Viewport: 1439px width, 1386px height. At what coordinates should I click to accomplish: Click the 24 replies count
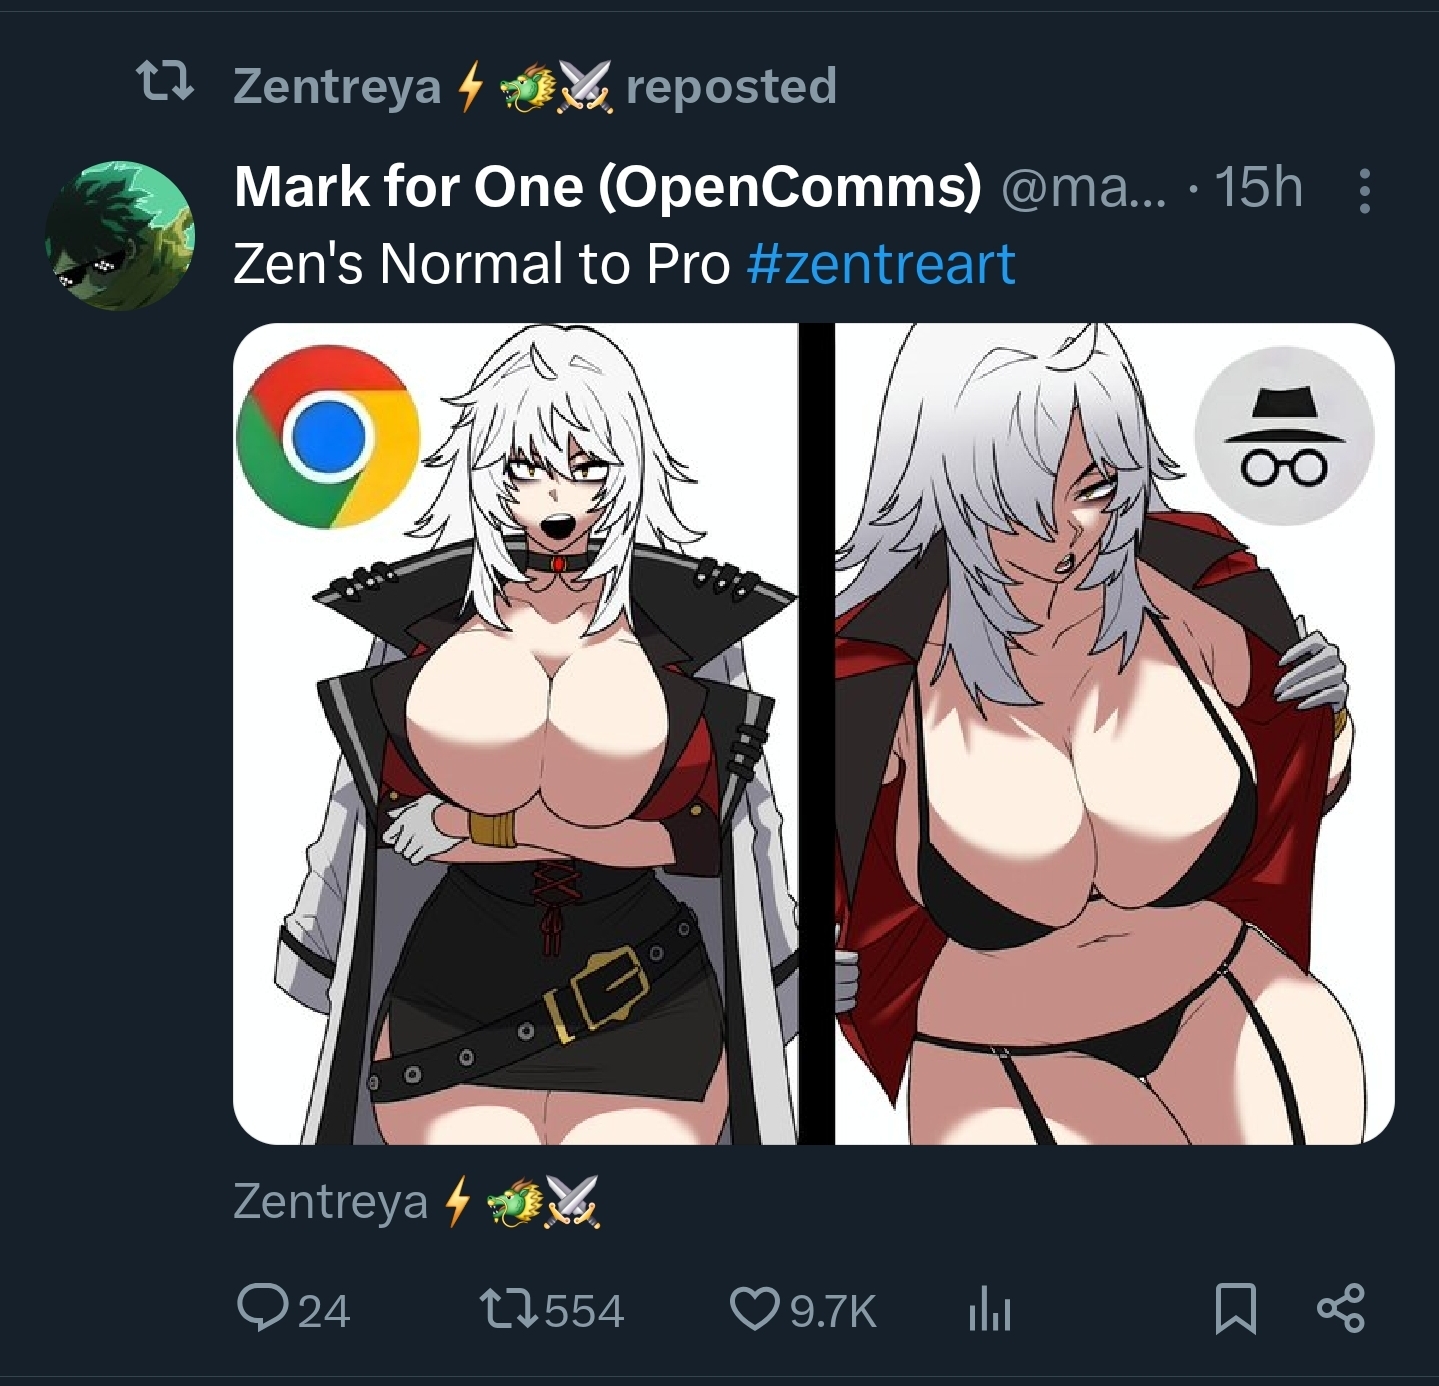click(x=323, y=1311)
